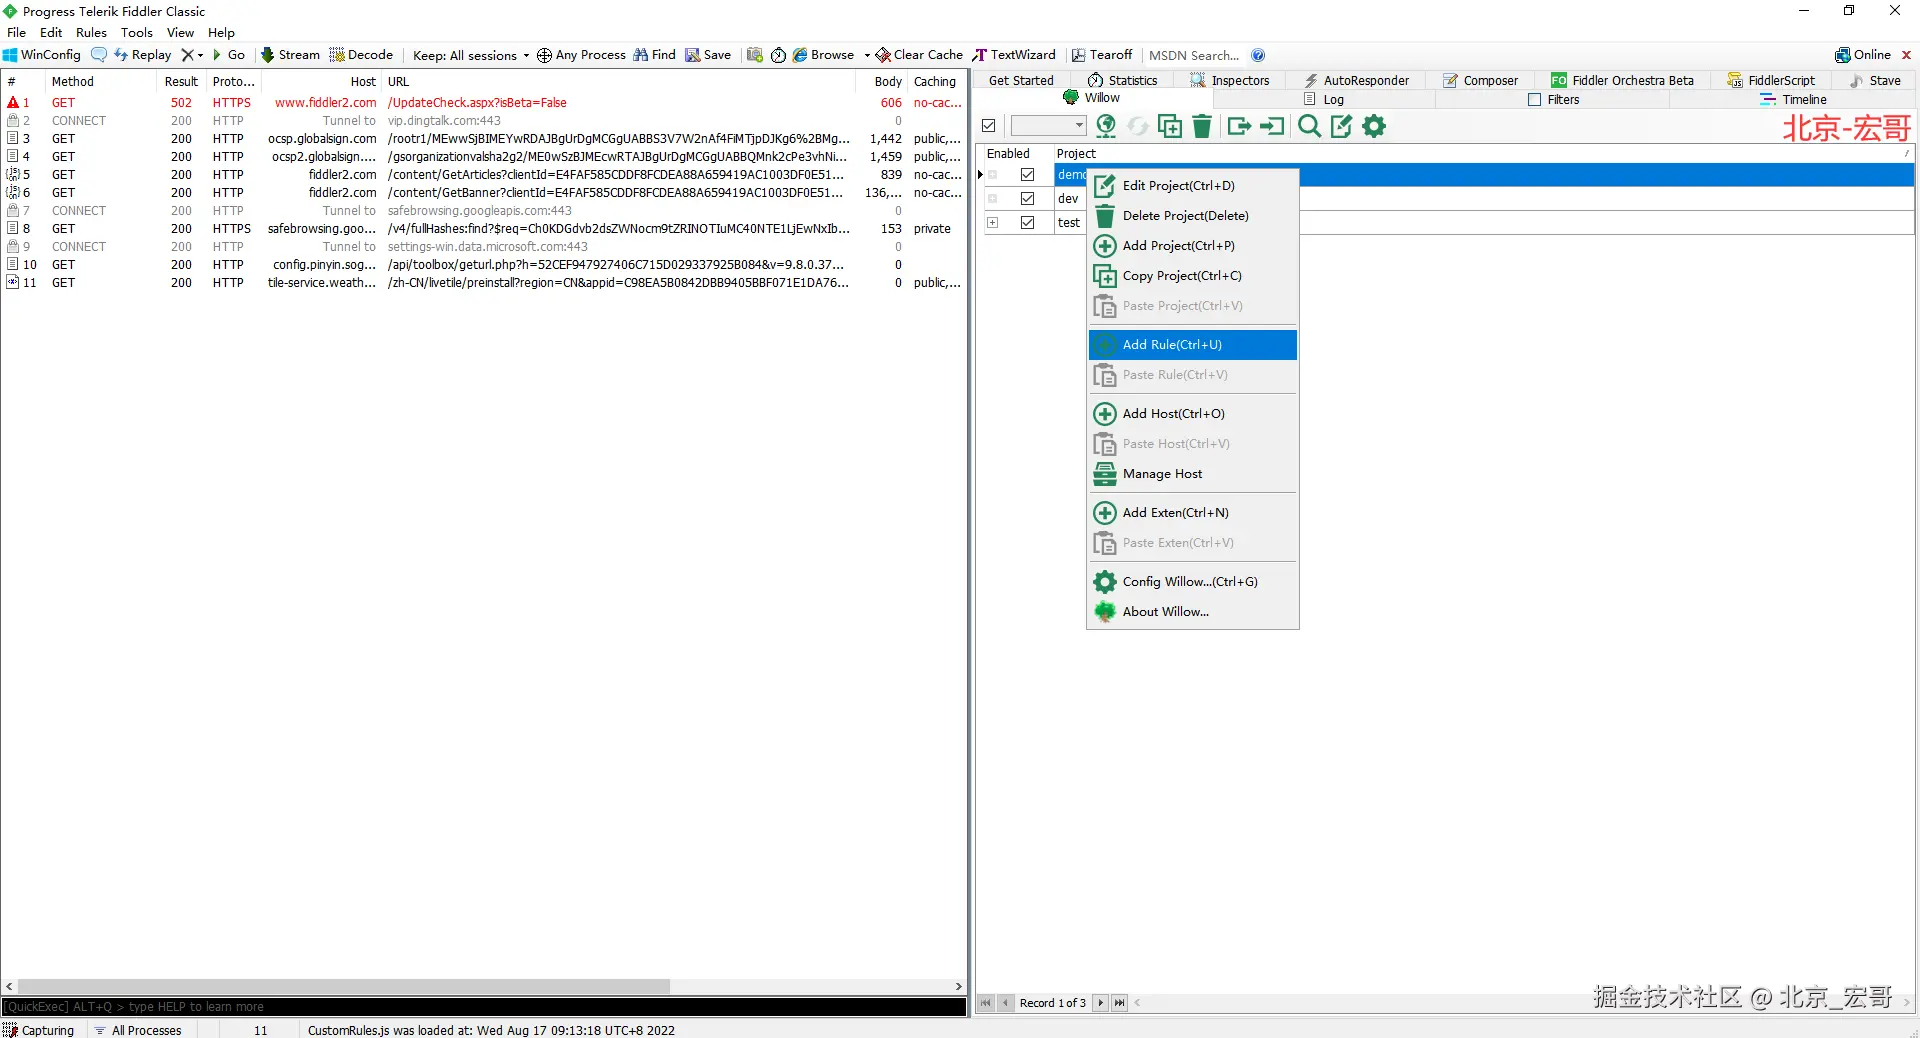Switch to the Composer tab
Screen dimensions: 1920x1038
tap(1480, 81)
